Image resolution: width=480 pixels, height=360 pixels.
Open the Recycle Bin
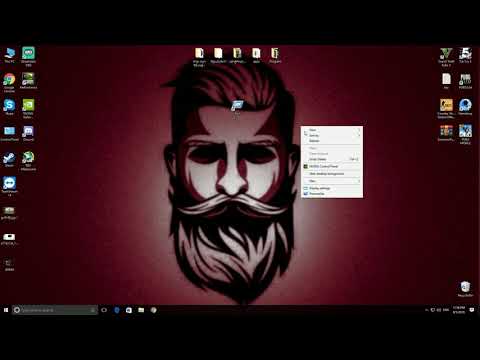tap(465, 289)
